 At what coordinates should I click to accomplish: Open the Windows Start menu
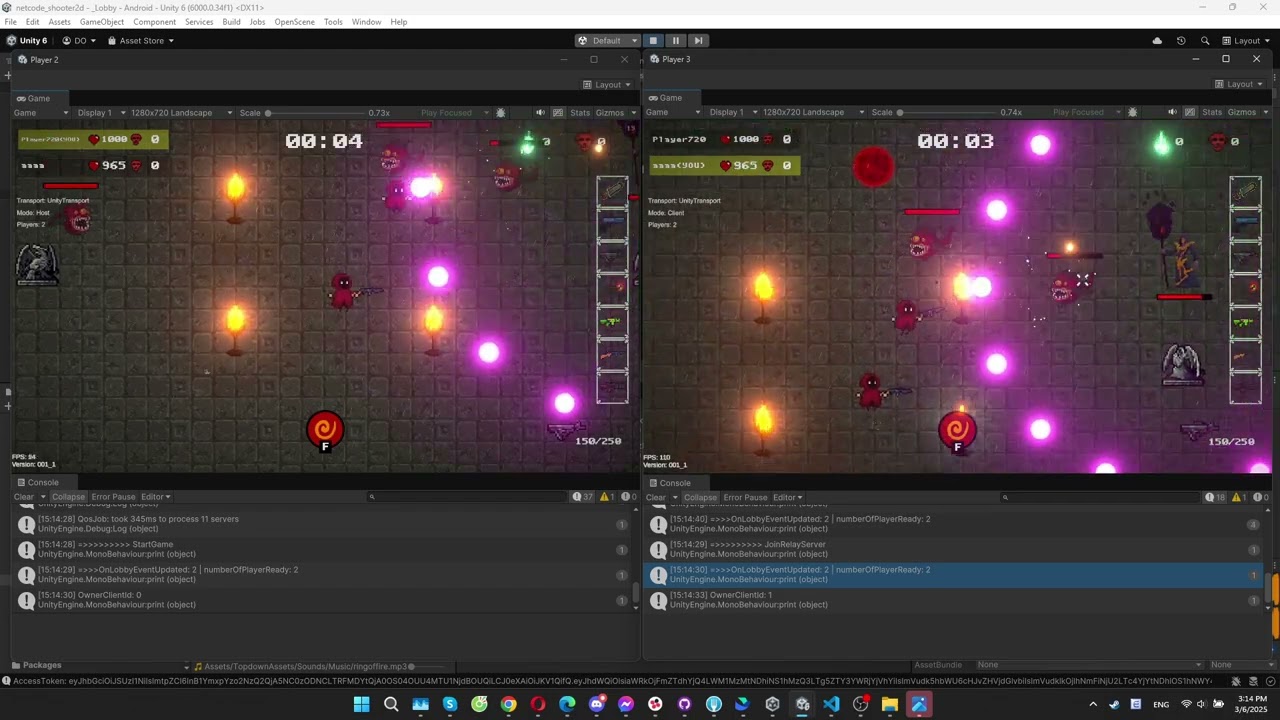(361, 705)
